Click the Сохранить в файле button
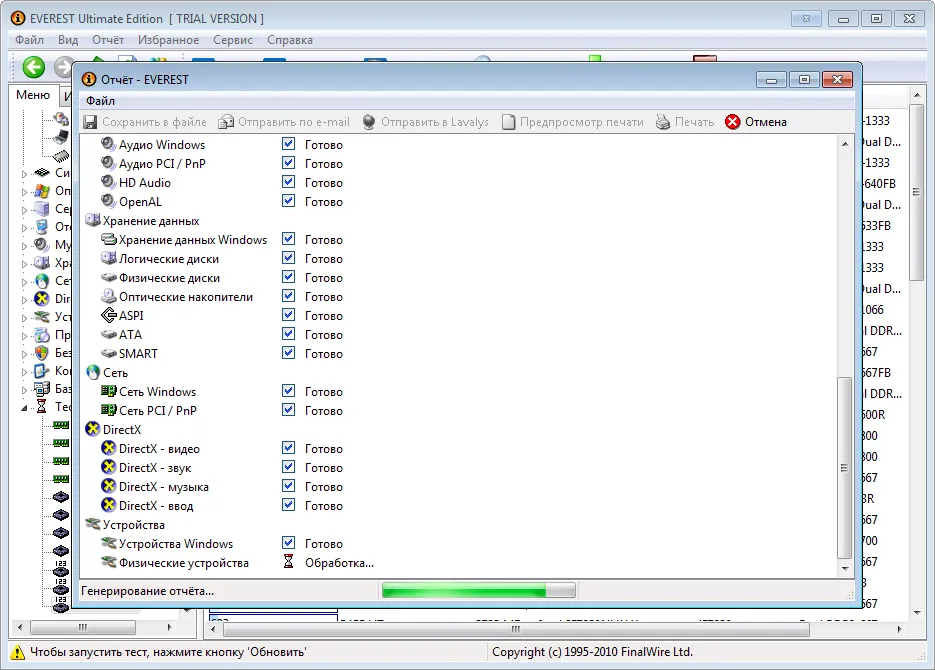The height and width of the screenshot is (670, 935). (x=144, y=122)
